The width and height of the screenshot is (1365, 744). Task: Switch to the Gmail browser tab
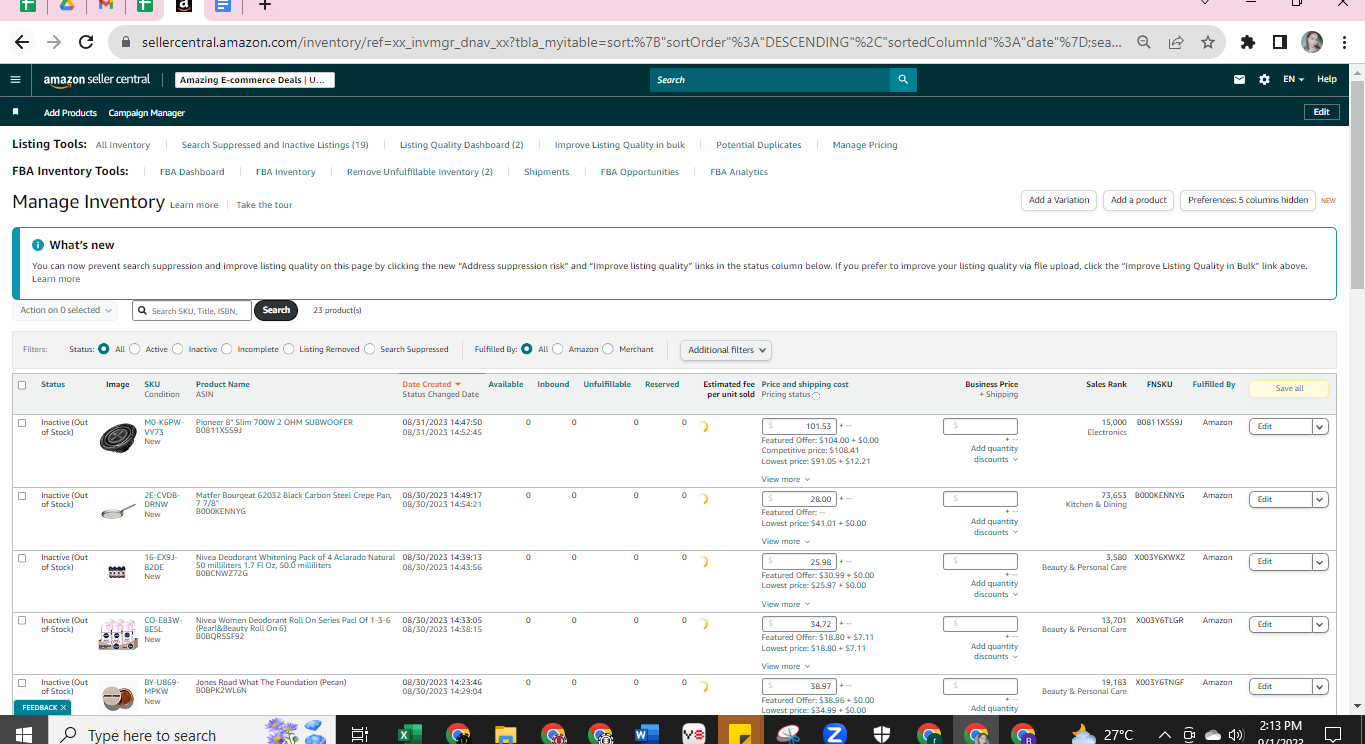point(105,5)
